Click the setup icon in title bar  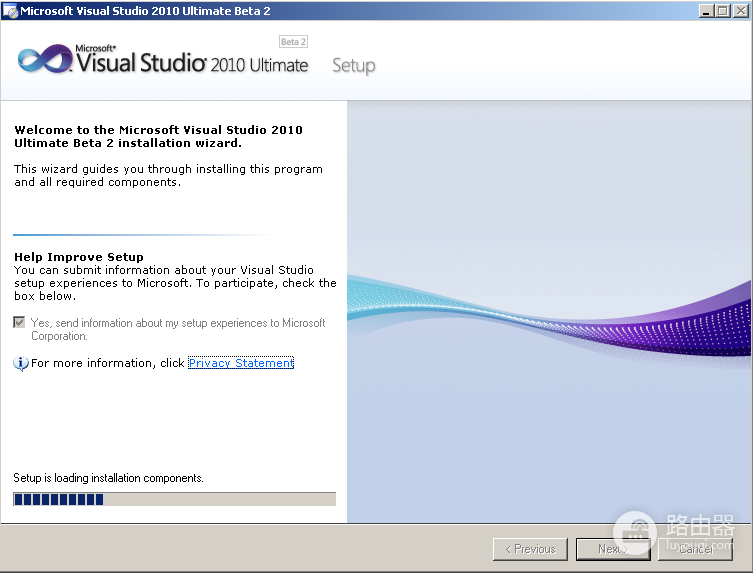pos(10,11)
